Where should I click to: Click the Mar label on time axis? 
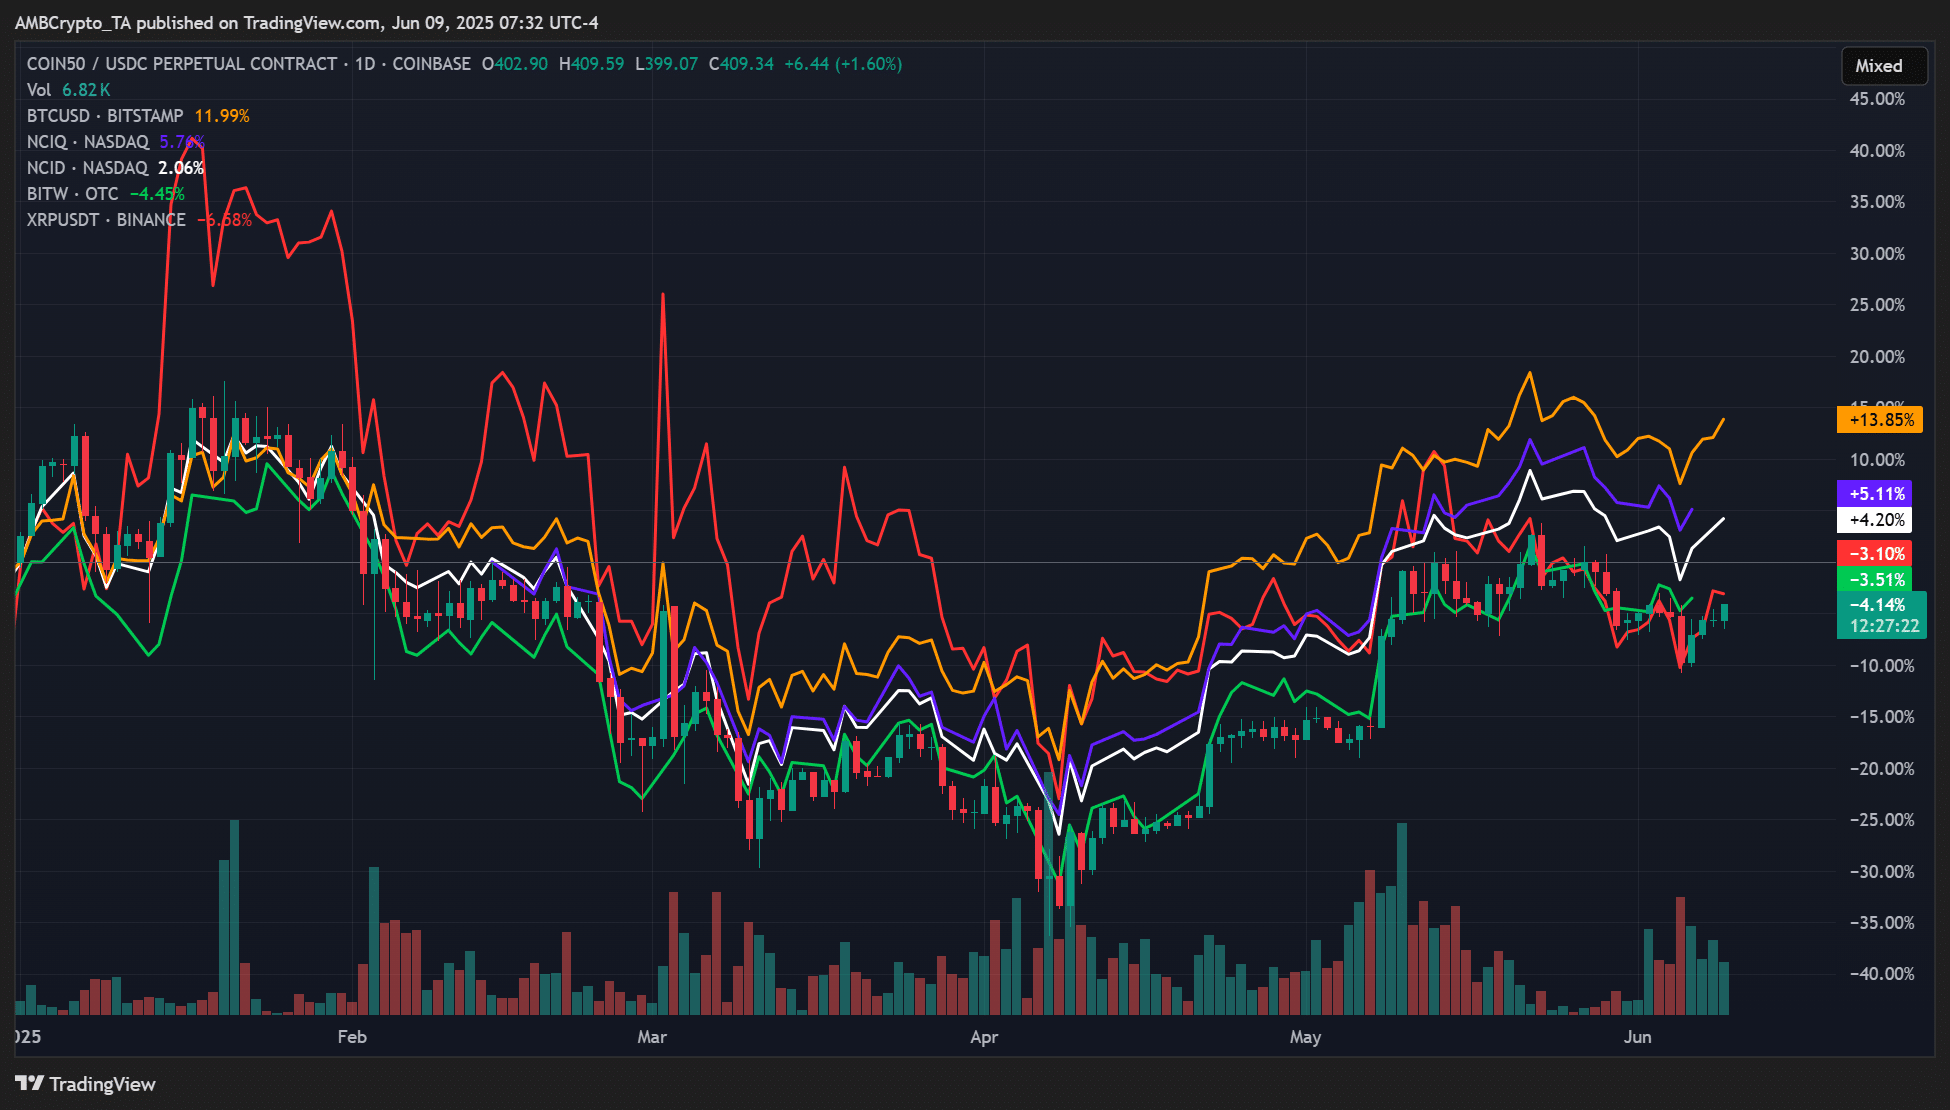click(x=652, y=1037)
